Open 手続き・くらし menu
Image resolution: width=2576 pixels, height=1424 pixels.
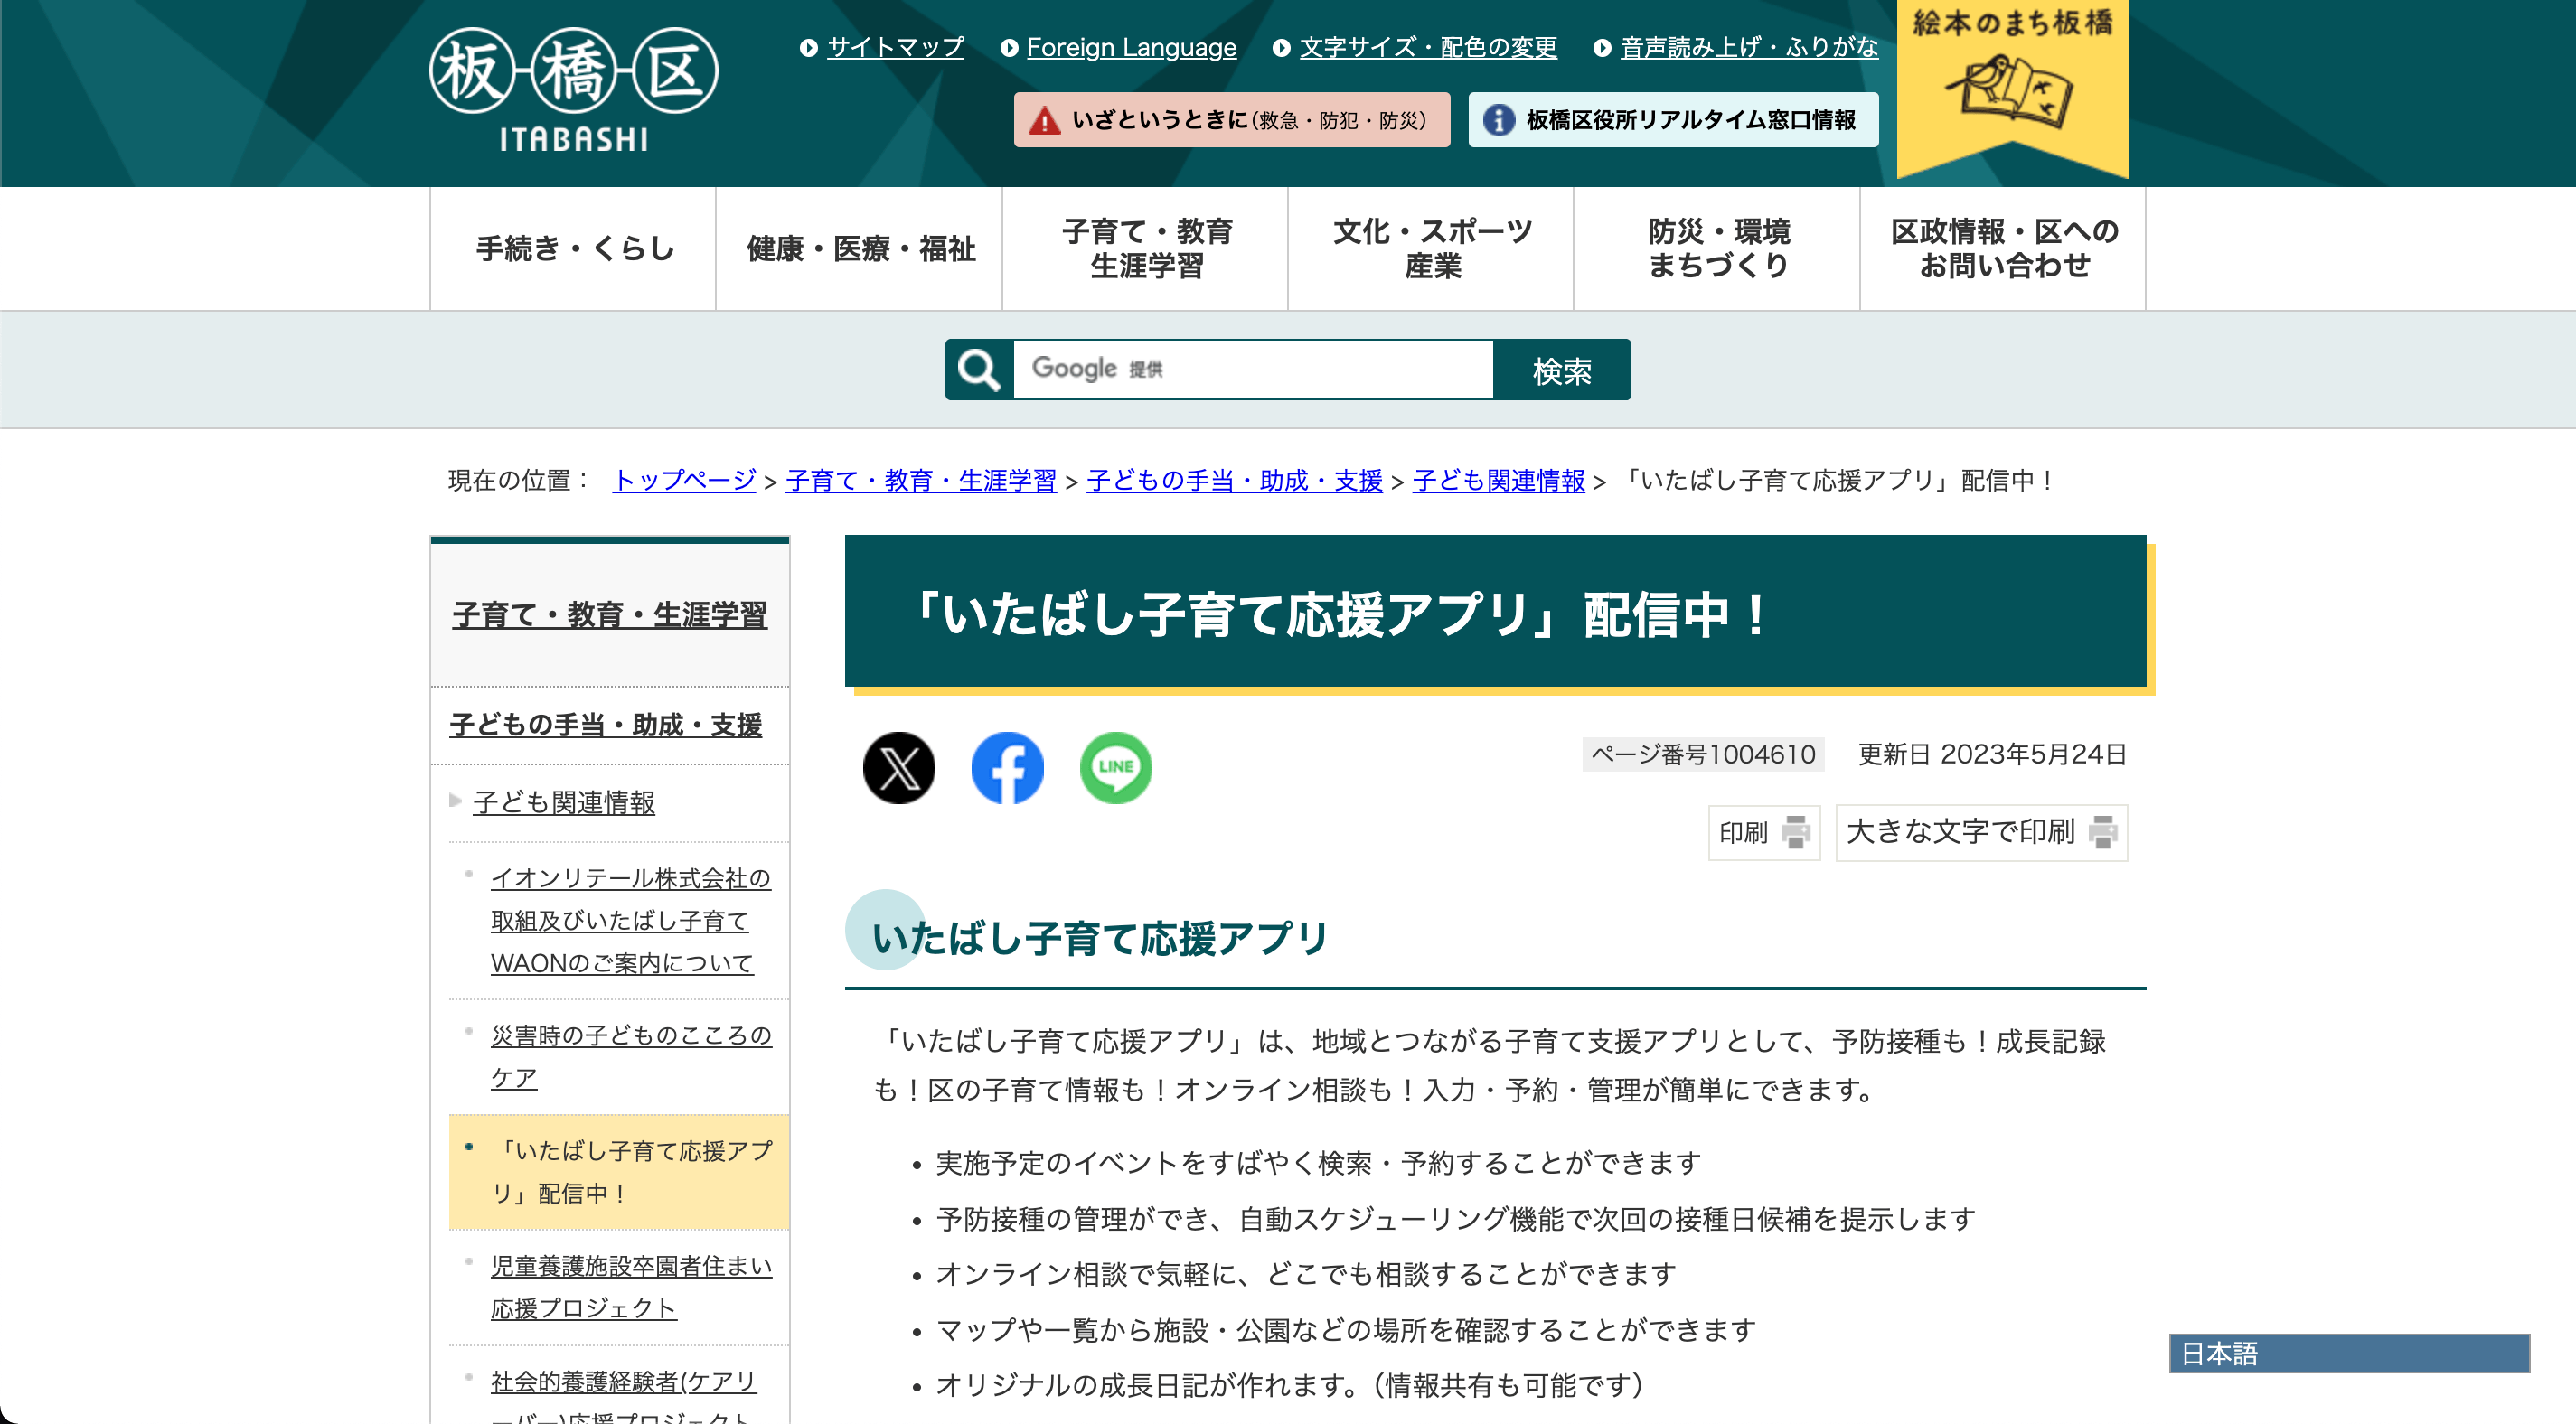pyautogui.click(x=573, y=248)
